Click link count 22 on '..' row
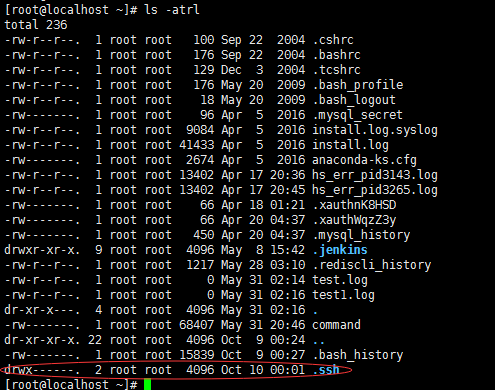This screenshot has width=495, height=390. pyautogui.click(x=95, y=340)
